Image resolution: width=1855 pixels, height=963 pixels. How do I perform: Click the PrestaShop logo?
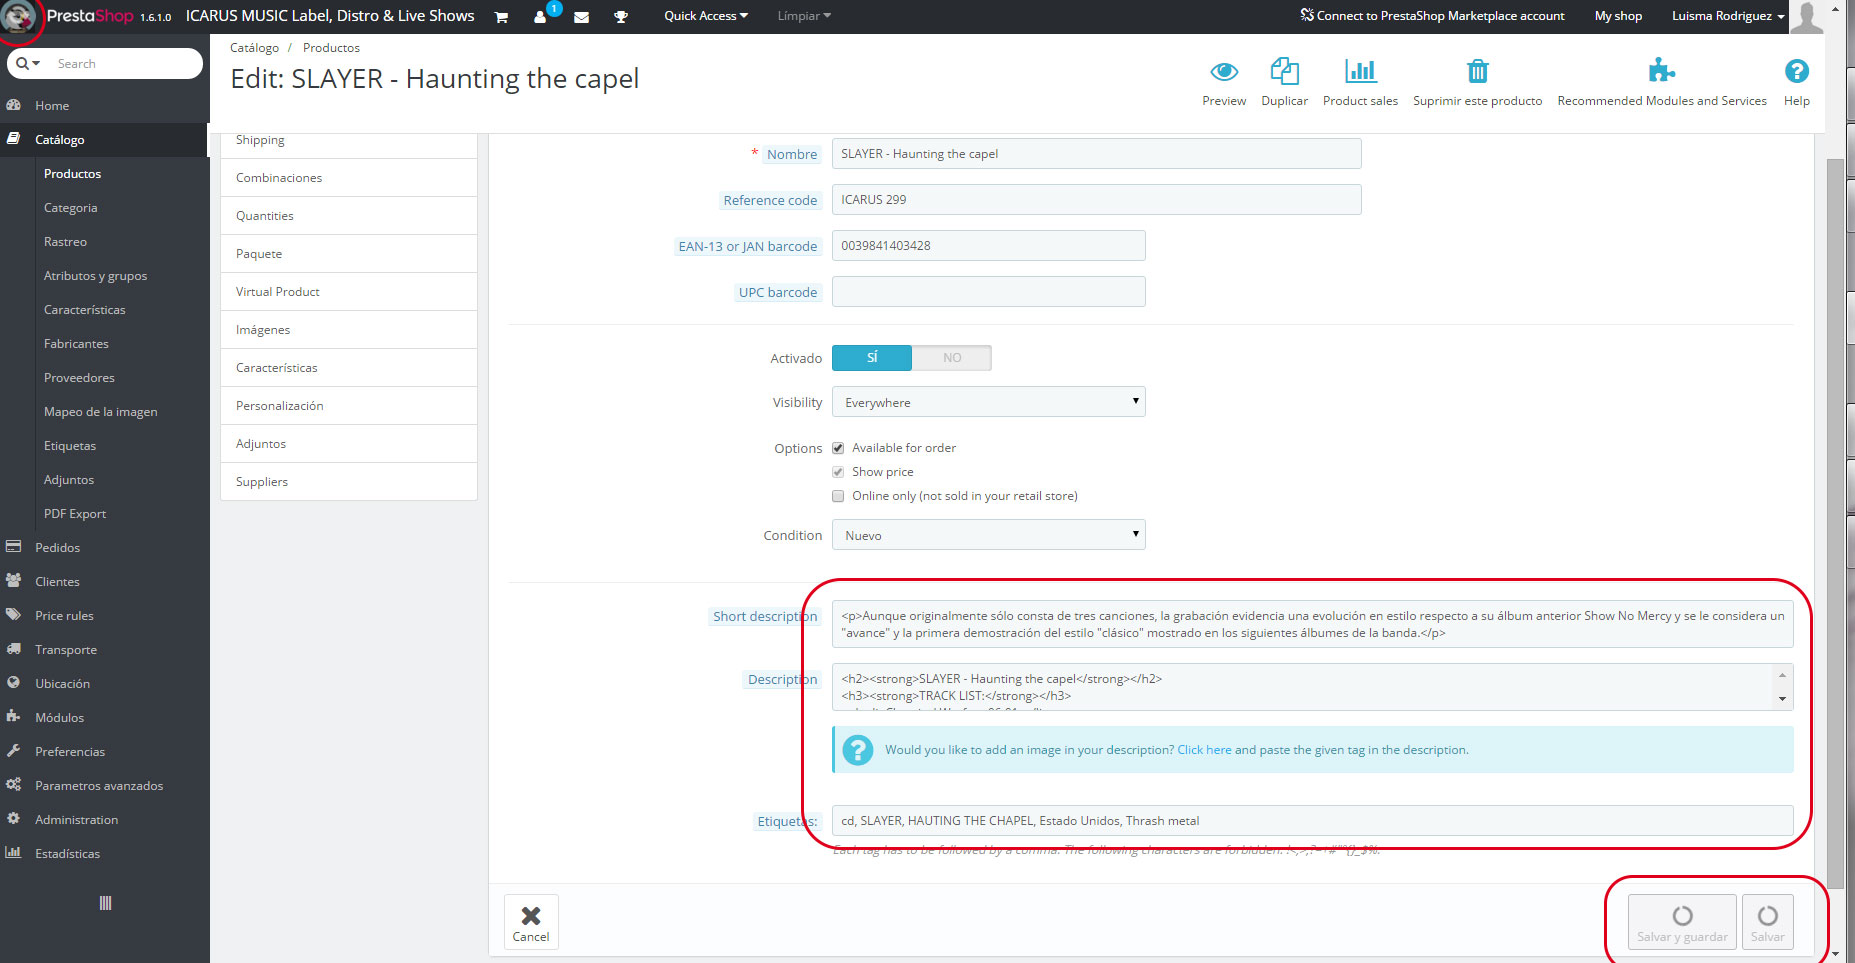[89, 16]
